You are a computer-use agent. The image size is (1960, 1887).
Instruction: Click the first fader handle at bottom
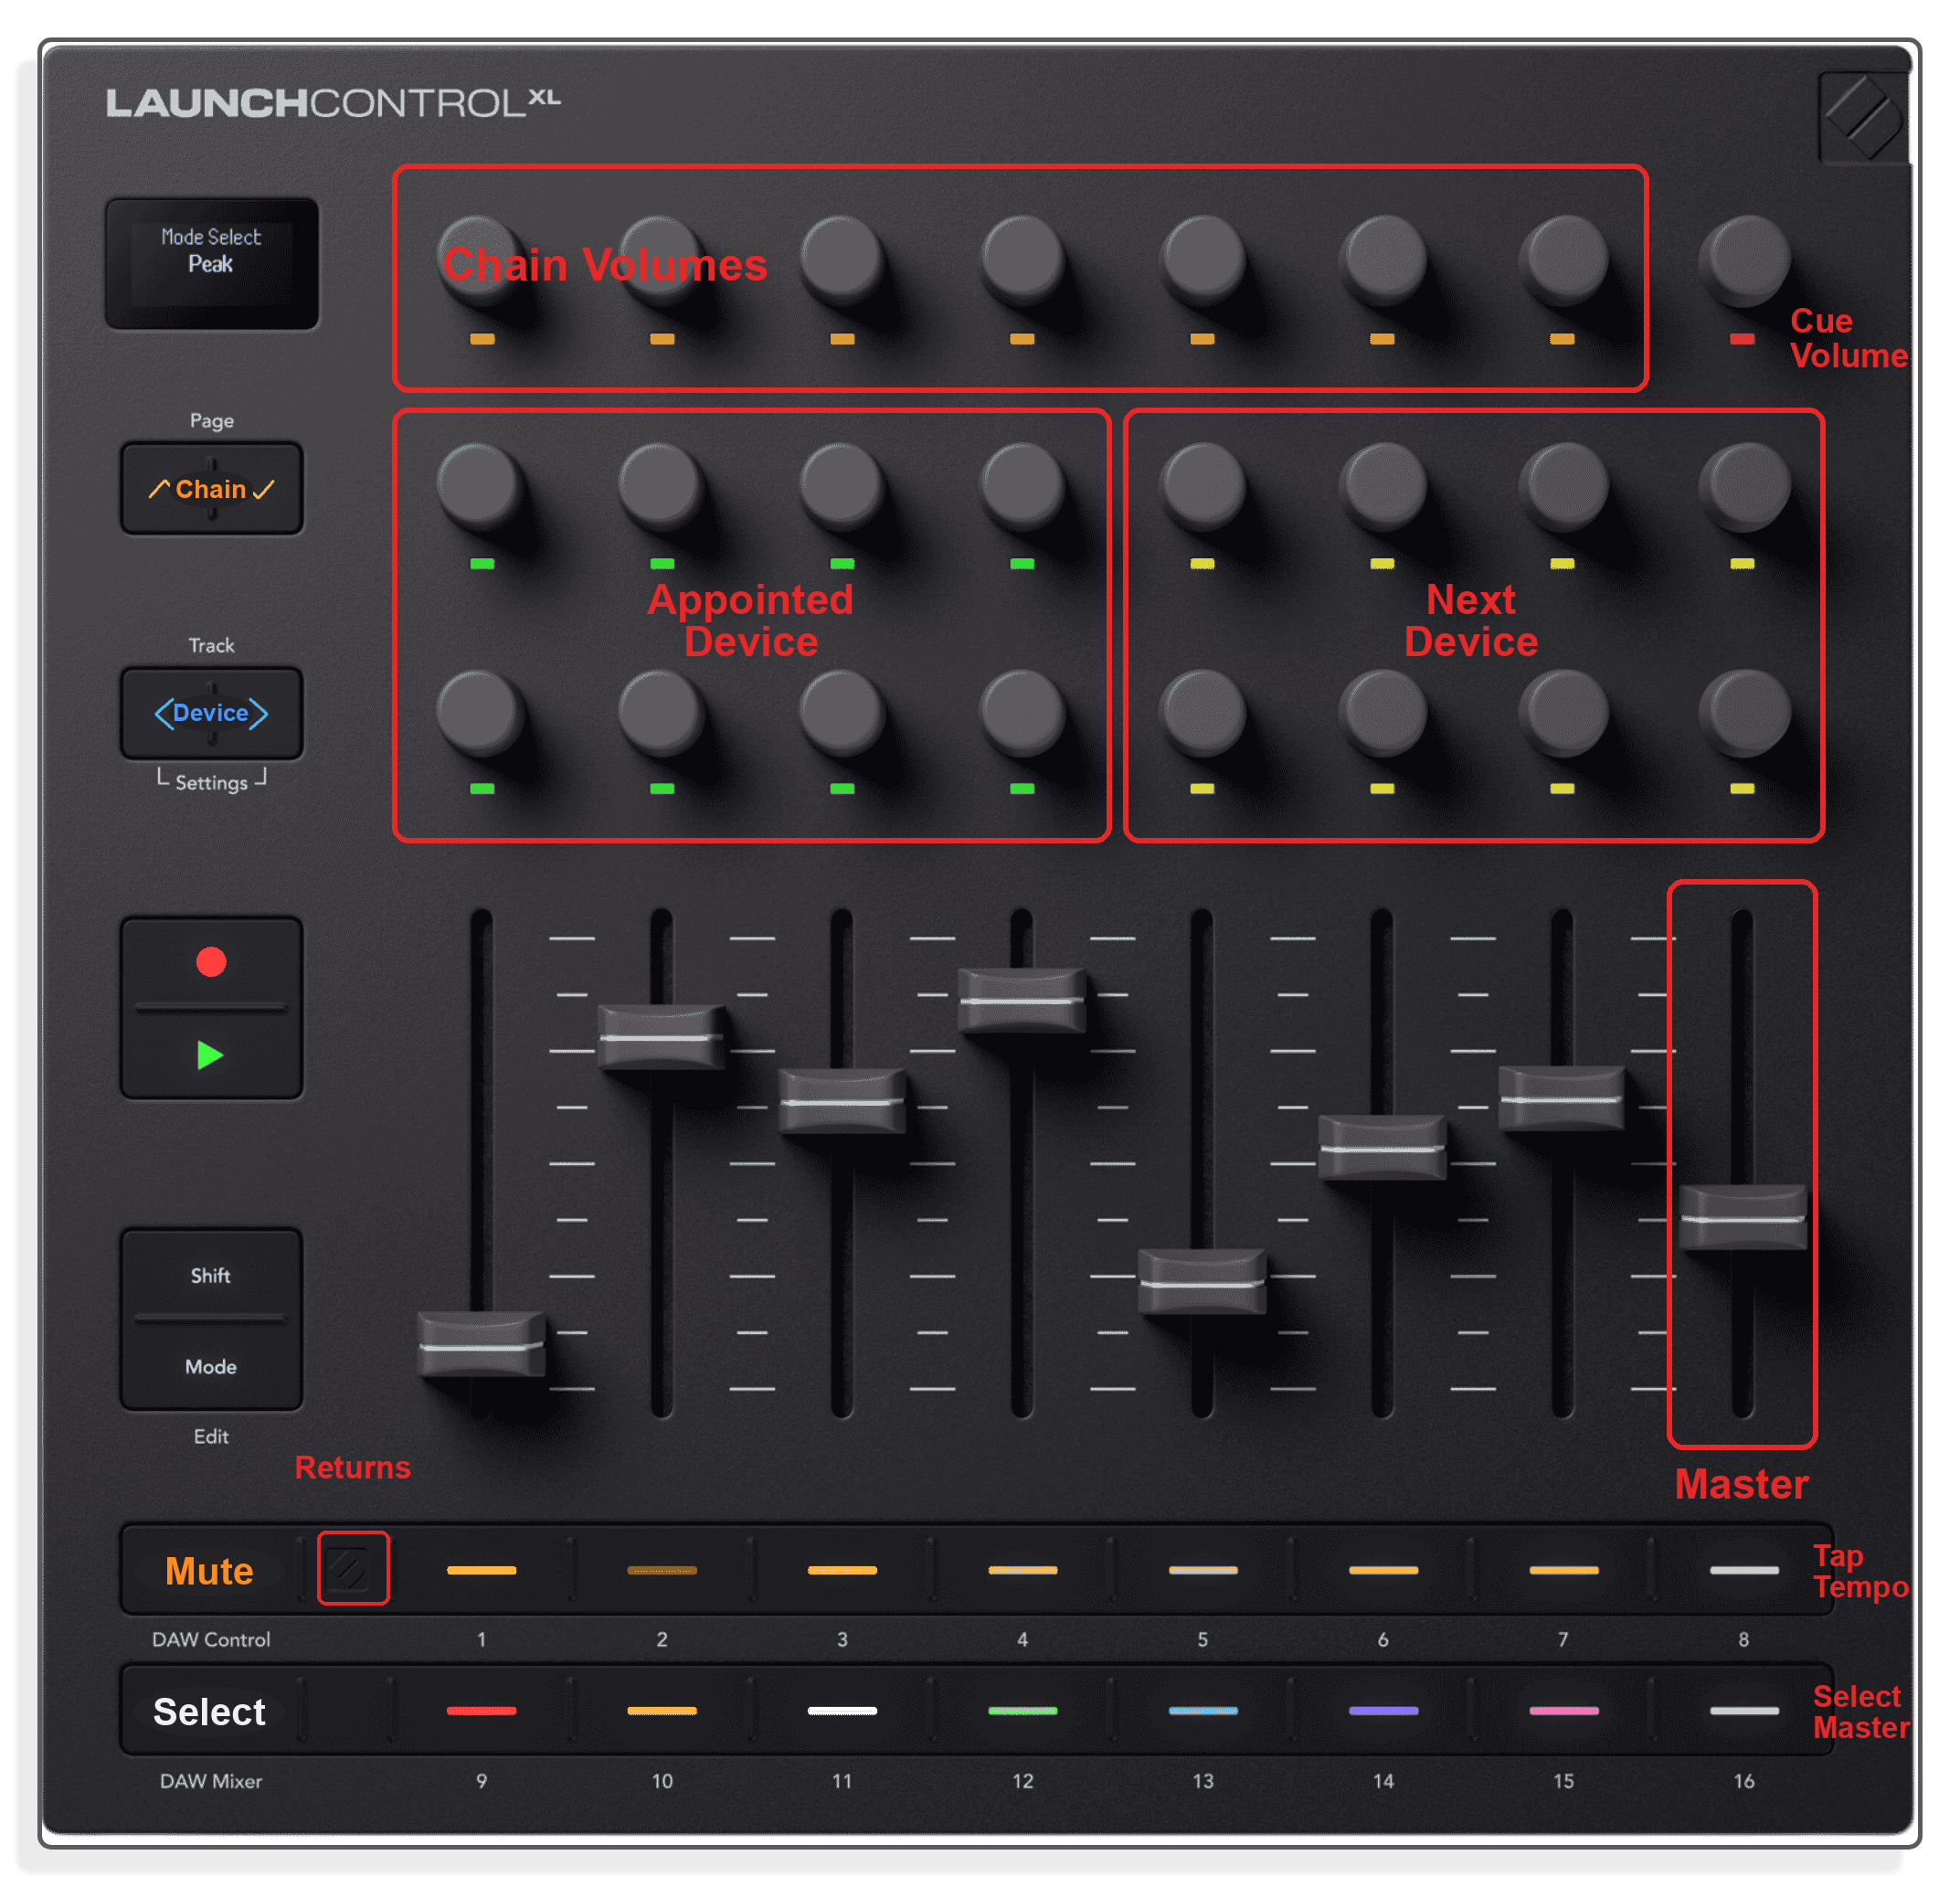click(482, 1344)
